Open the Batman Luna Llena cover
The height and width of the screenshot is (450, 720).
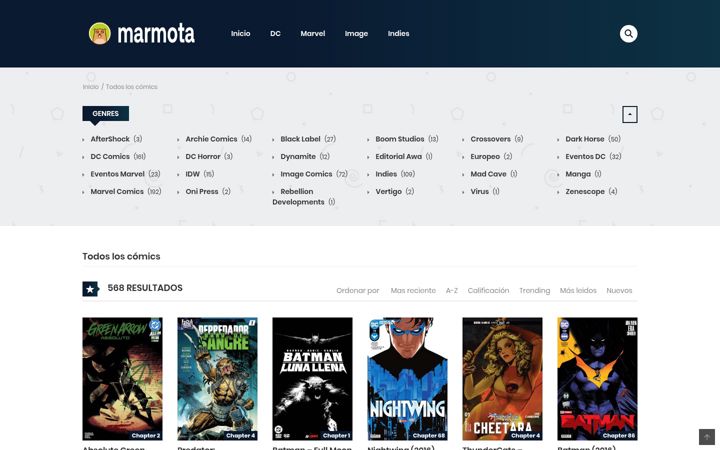point(312,378)
